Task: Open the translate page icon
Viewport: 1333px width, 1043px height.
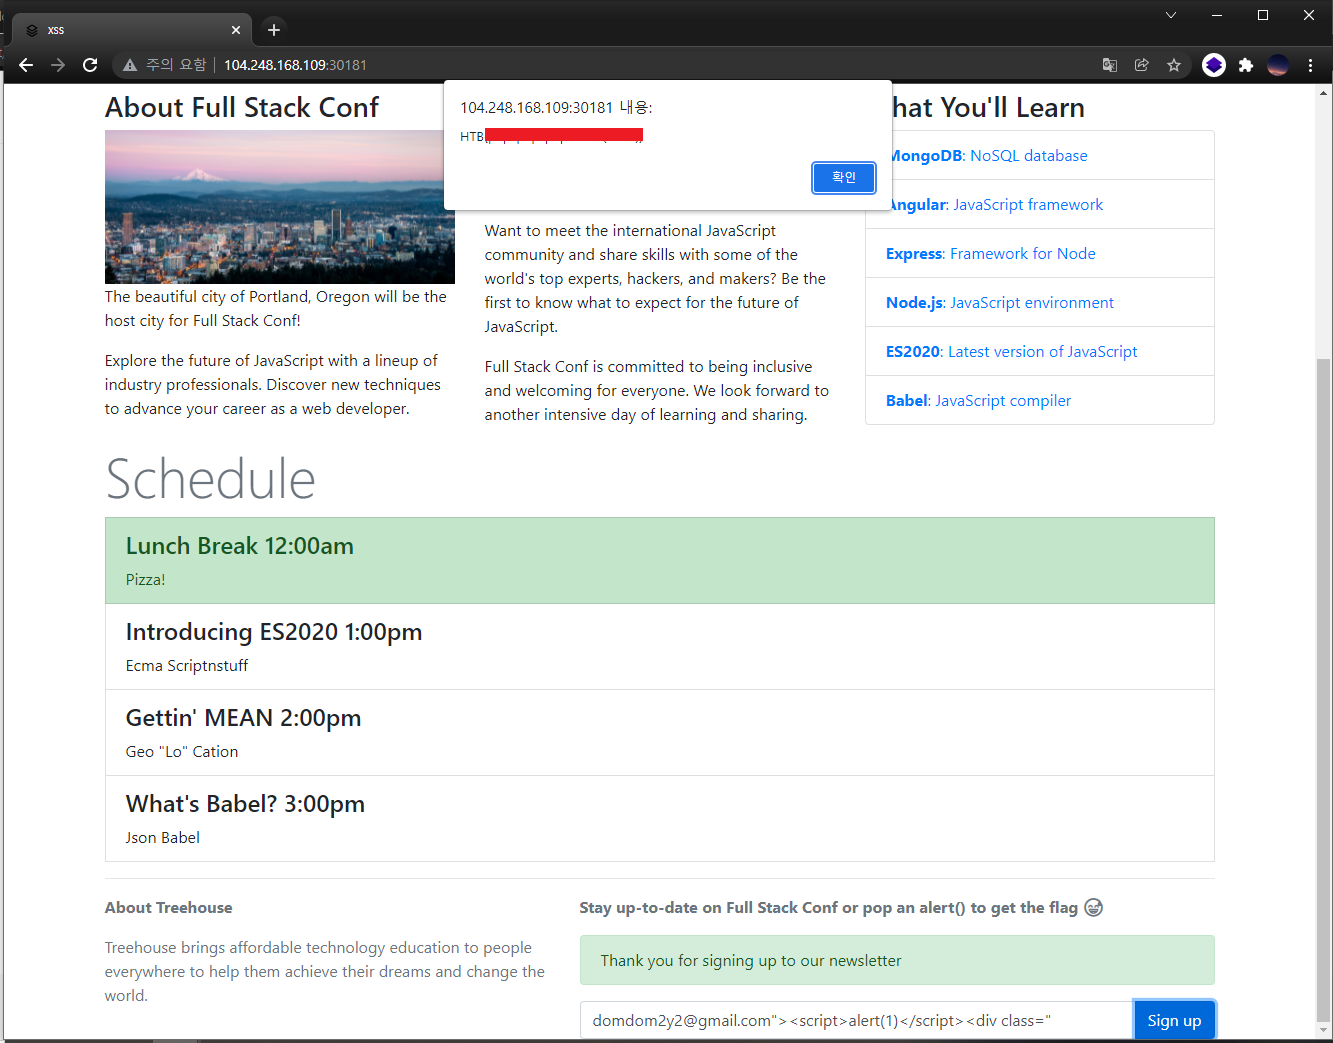Action: tap(1110, 65)
